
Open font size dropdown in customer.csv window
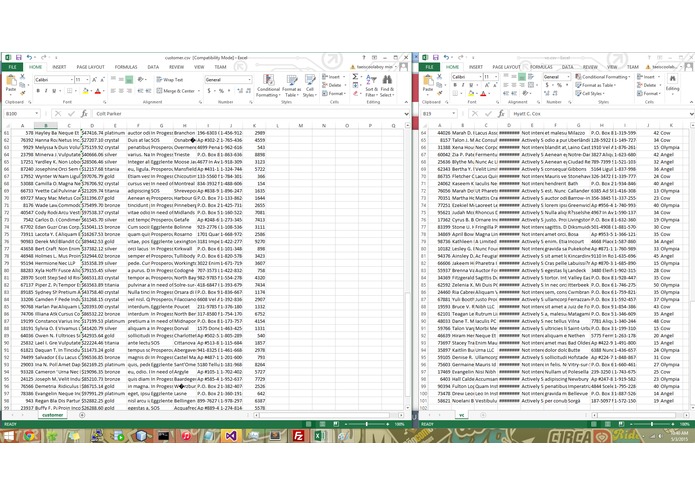tap(88, 80)
